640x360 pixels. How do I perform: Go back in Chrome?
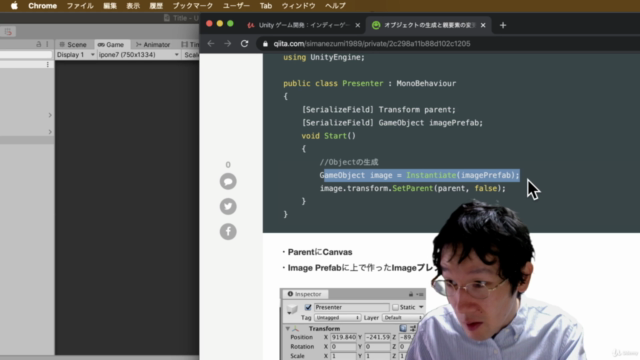click(x=211, y=44)
